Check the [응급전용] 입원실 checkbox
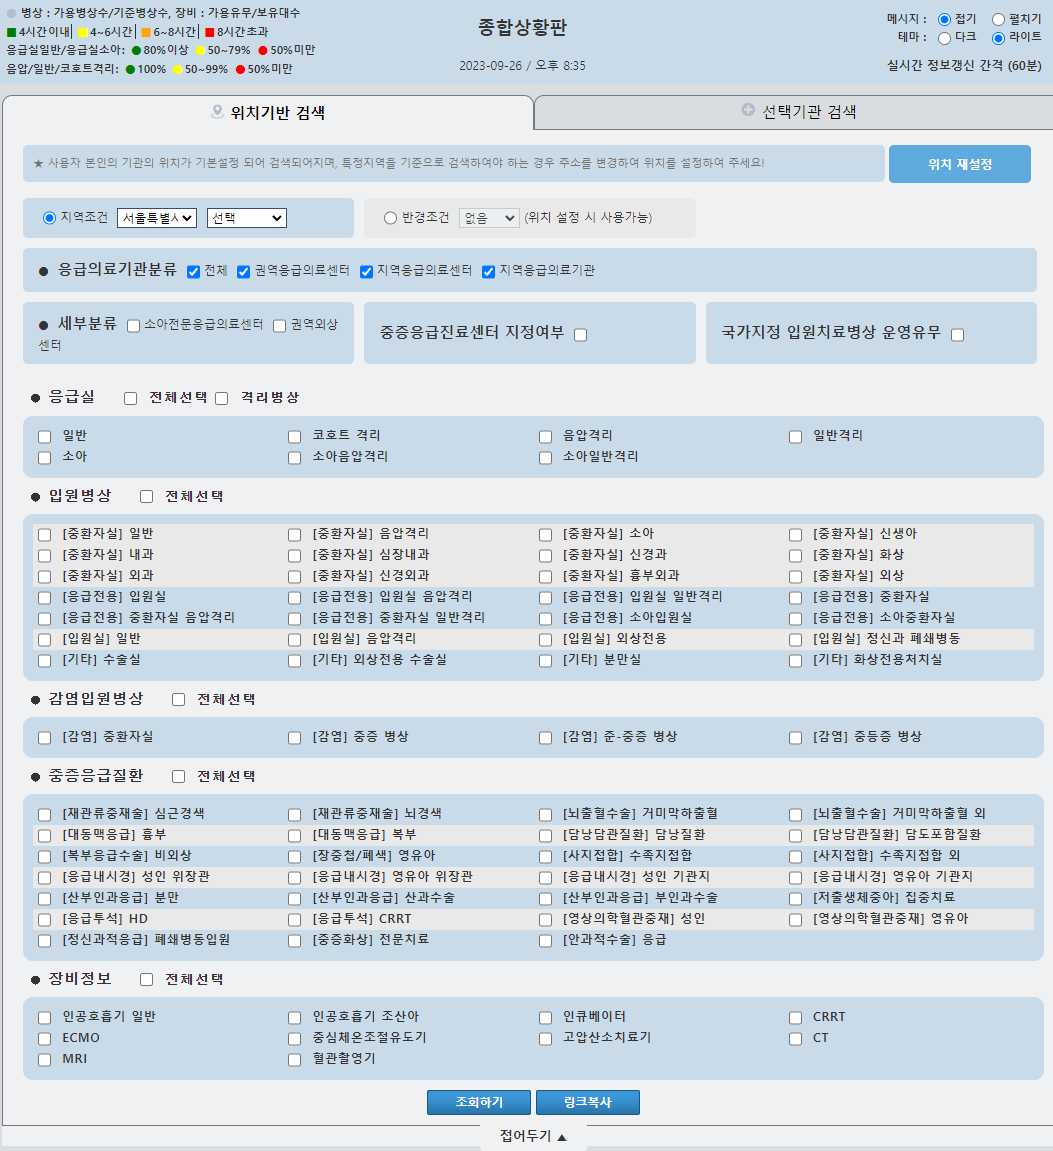The height and width of the screenshot is (1151, 1053). click(45, 598)
